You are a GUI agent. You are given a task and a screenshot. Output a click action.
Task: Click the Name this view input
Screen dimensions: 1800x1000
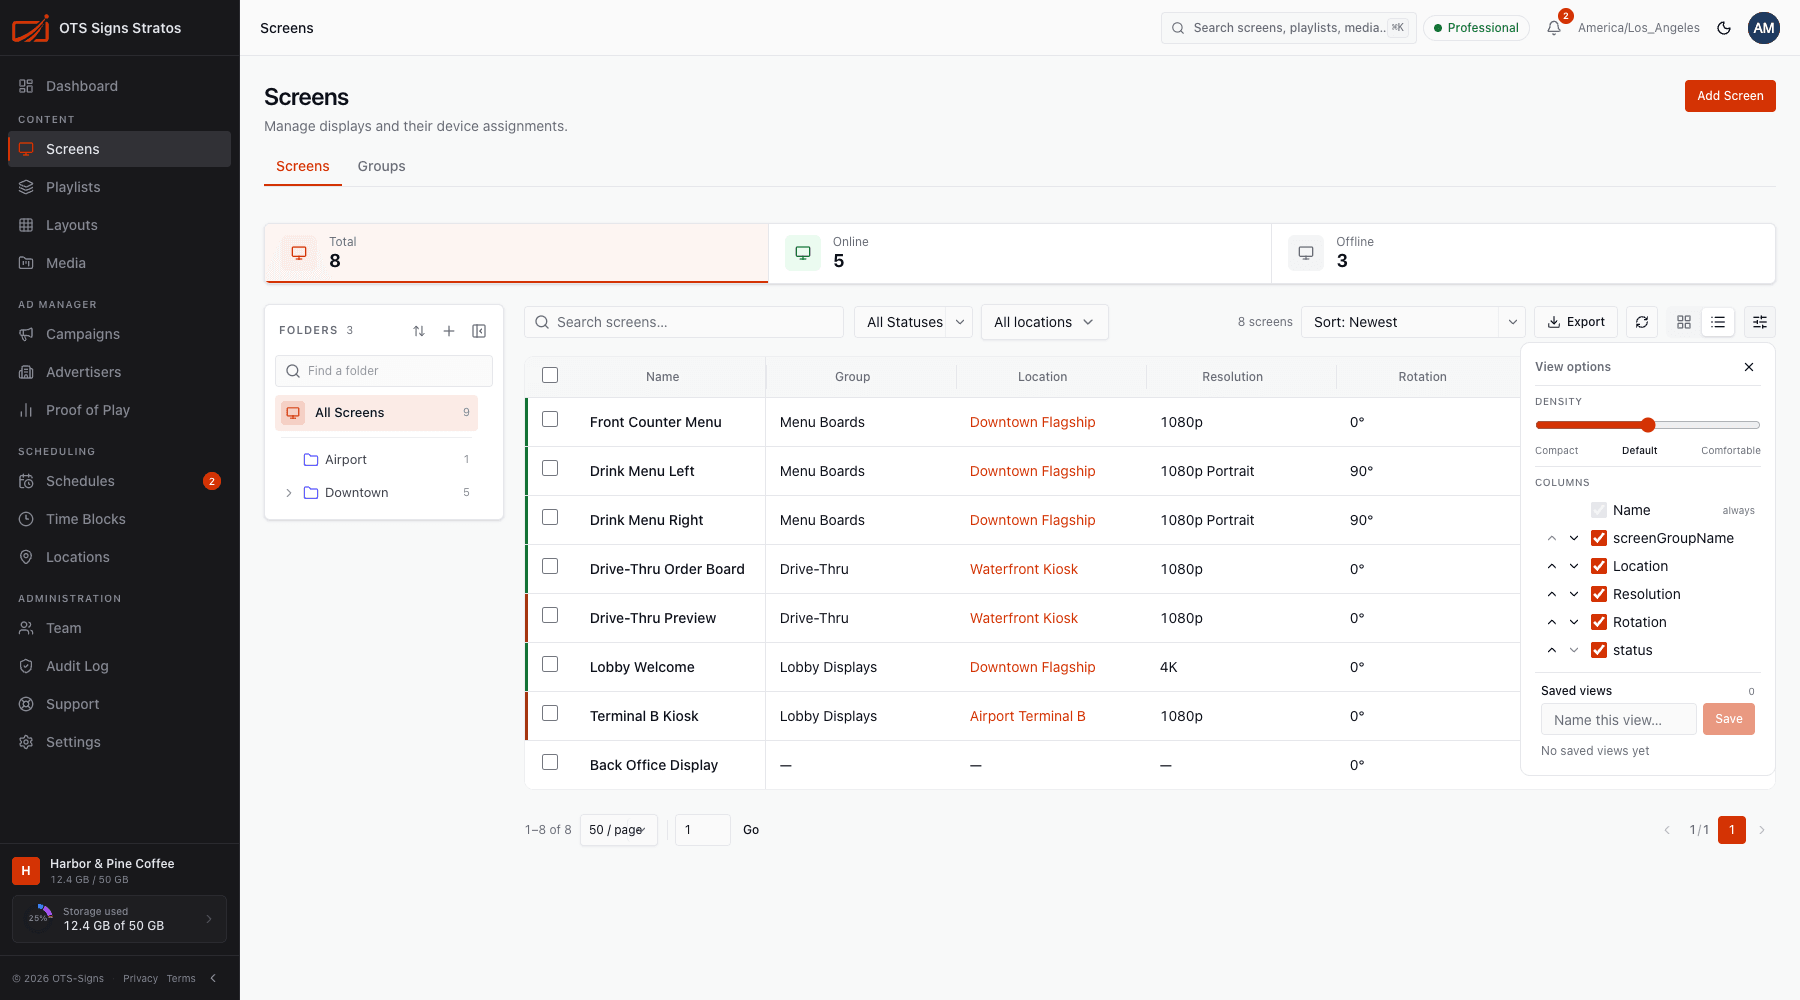[1618, 719]
